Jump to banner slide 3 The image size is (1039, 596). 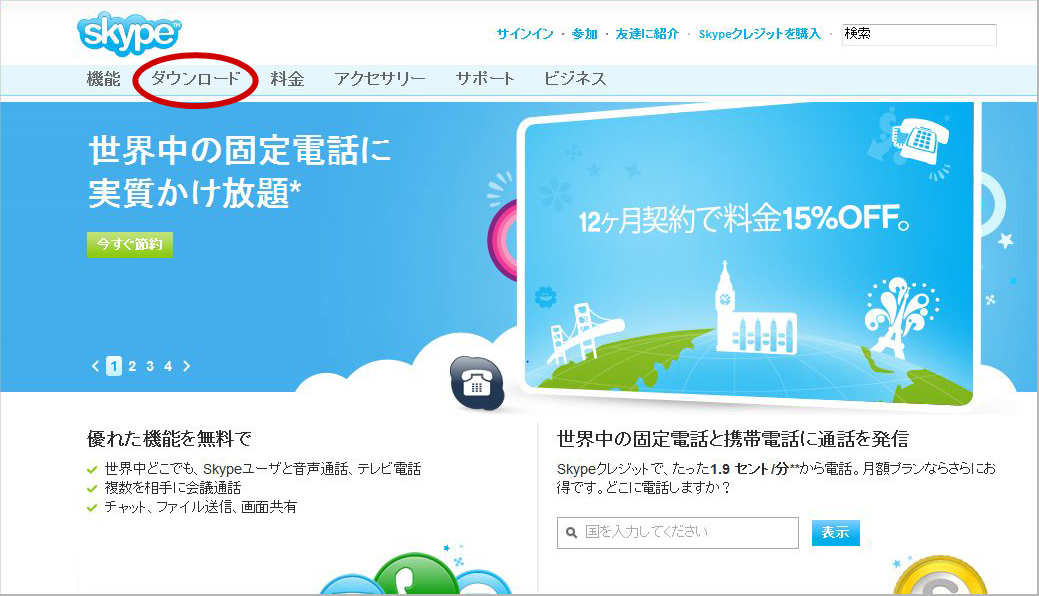click(x=150, y=366)
